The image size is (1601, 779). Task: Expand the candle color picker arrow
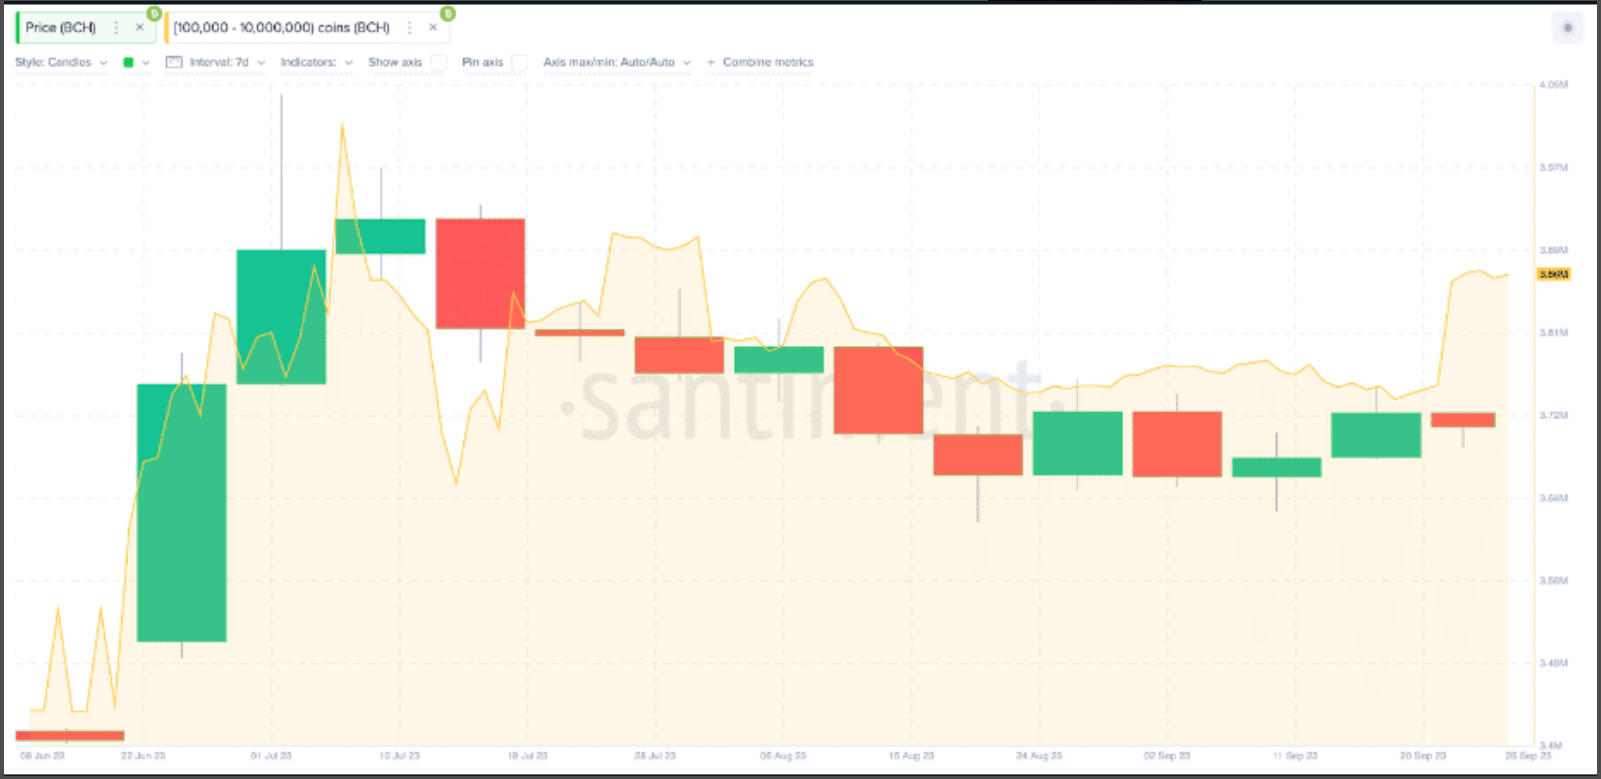(146, 62)
